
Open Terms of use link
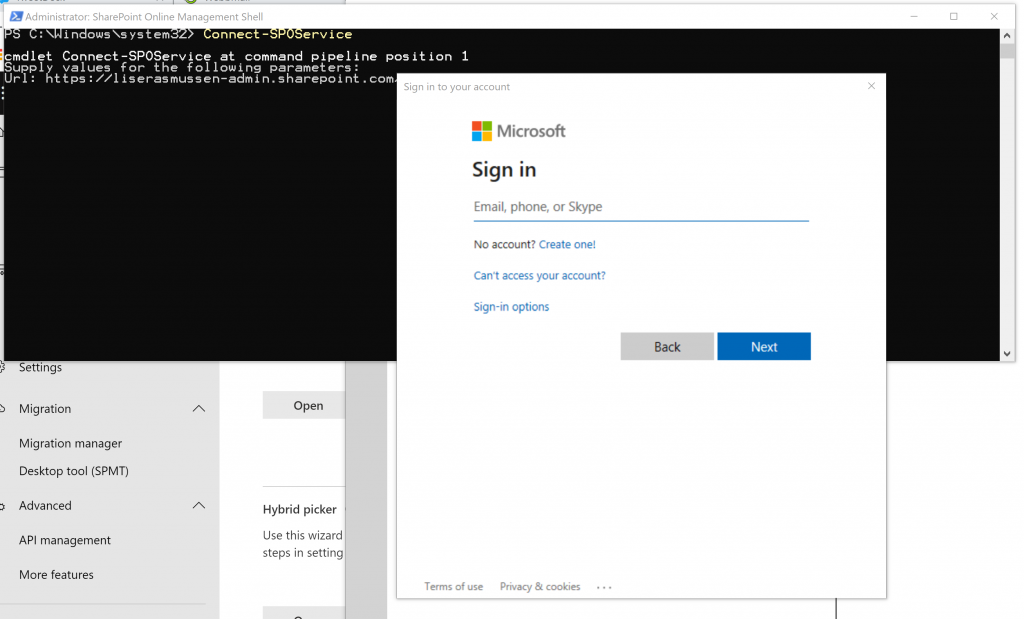[454, 586]
